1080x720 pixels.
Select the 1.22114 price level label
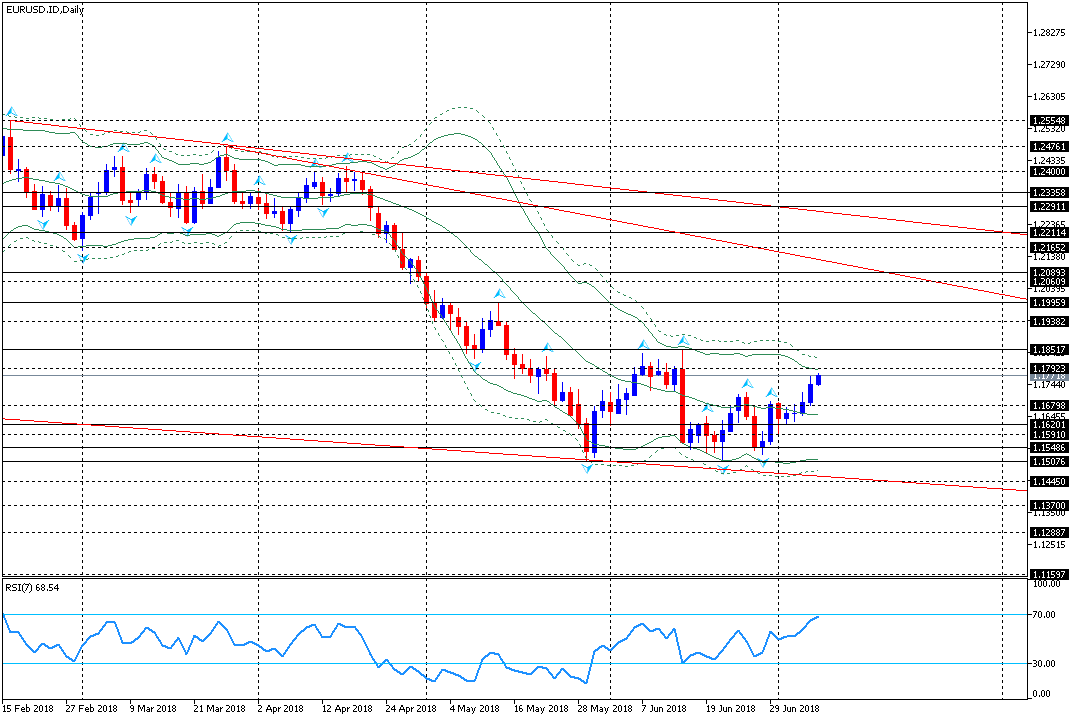[1049, 233]
